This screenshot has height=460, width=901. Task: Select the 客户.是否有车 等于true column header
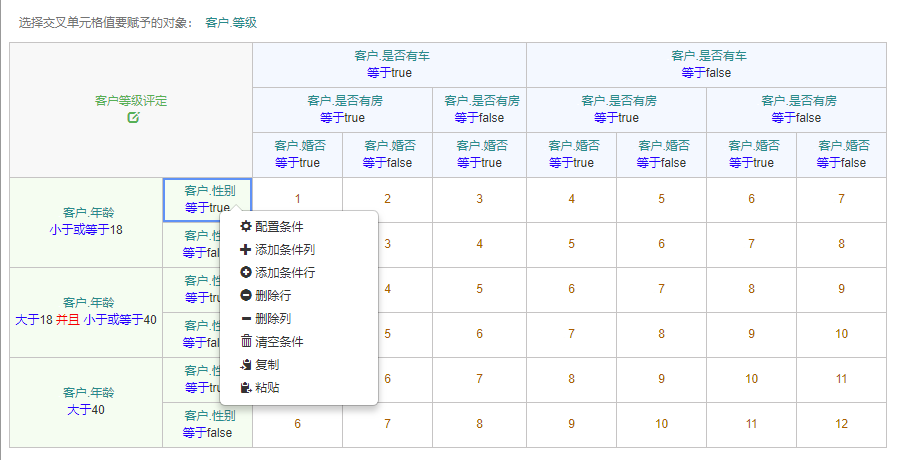pyautogui.click(x=389, y=65)
